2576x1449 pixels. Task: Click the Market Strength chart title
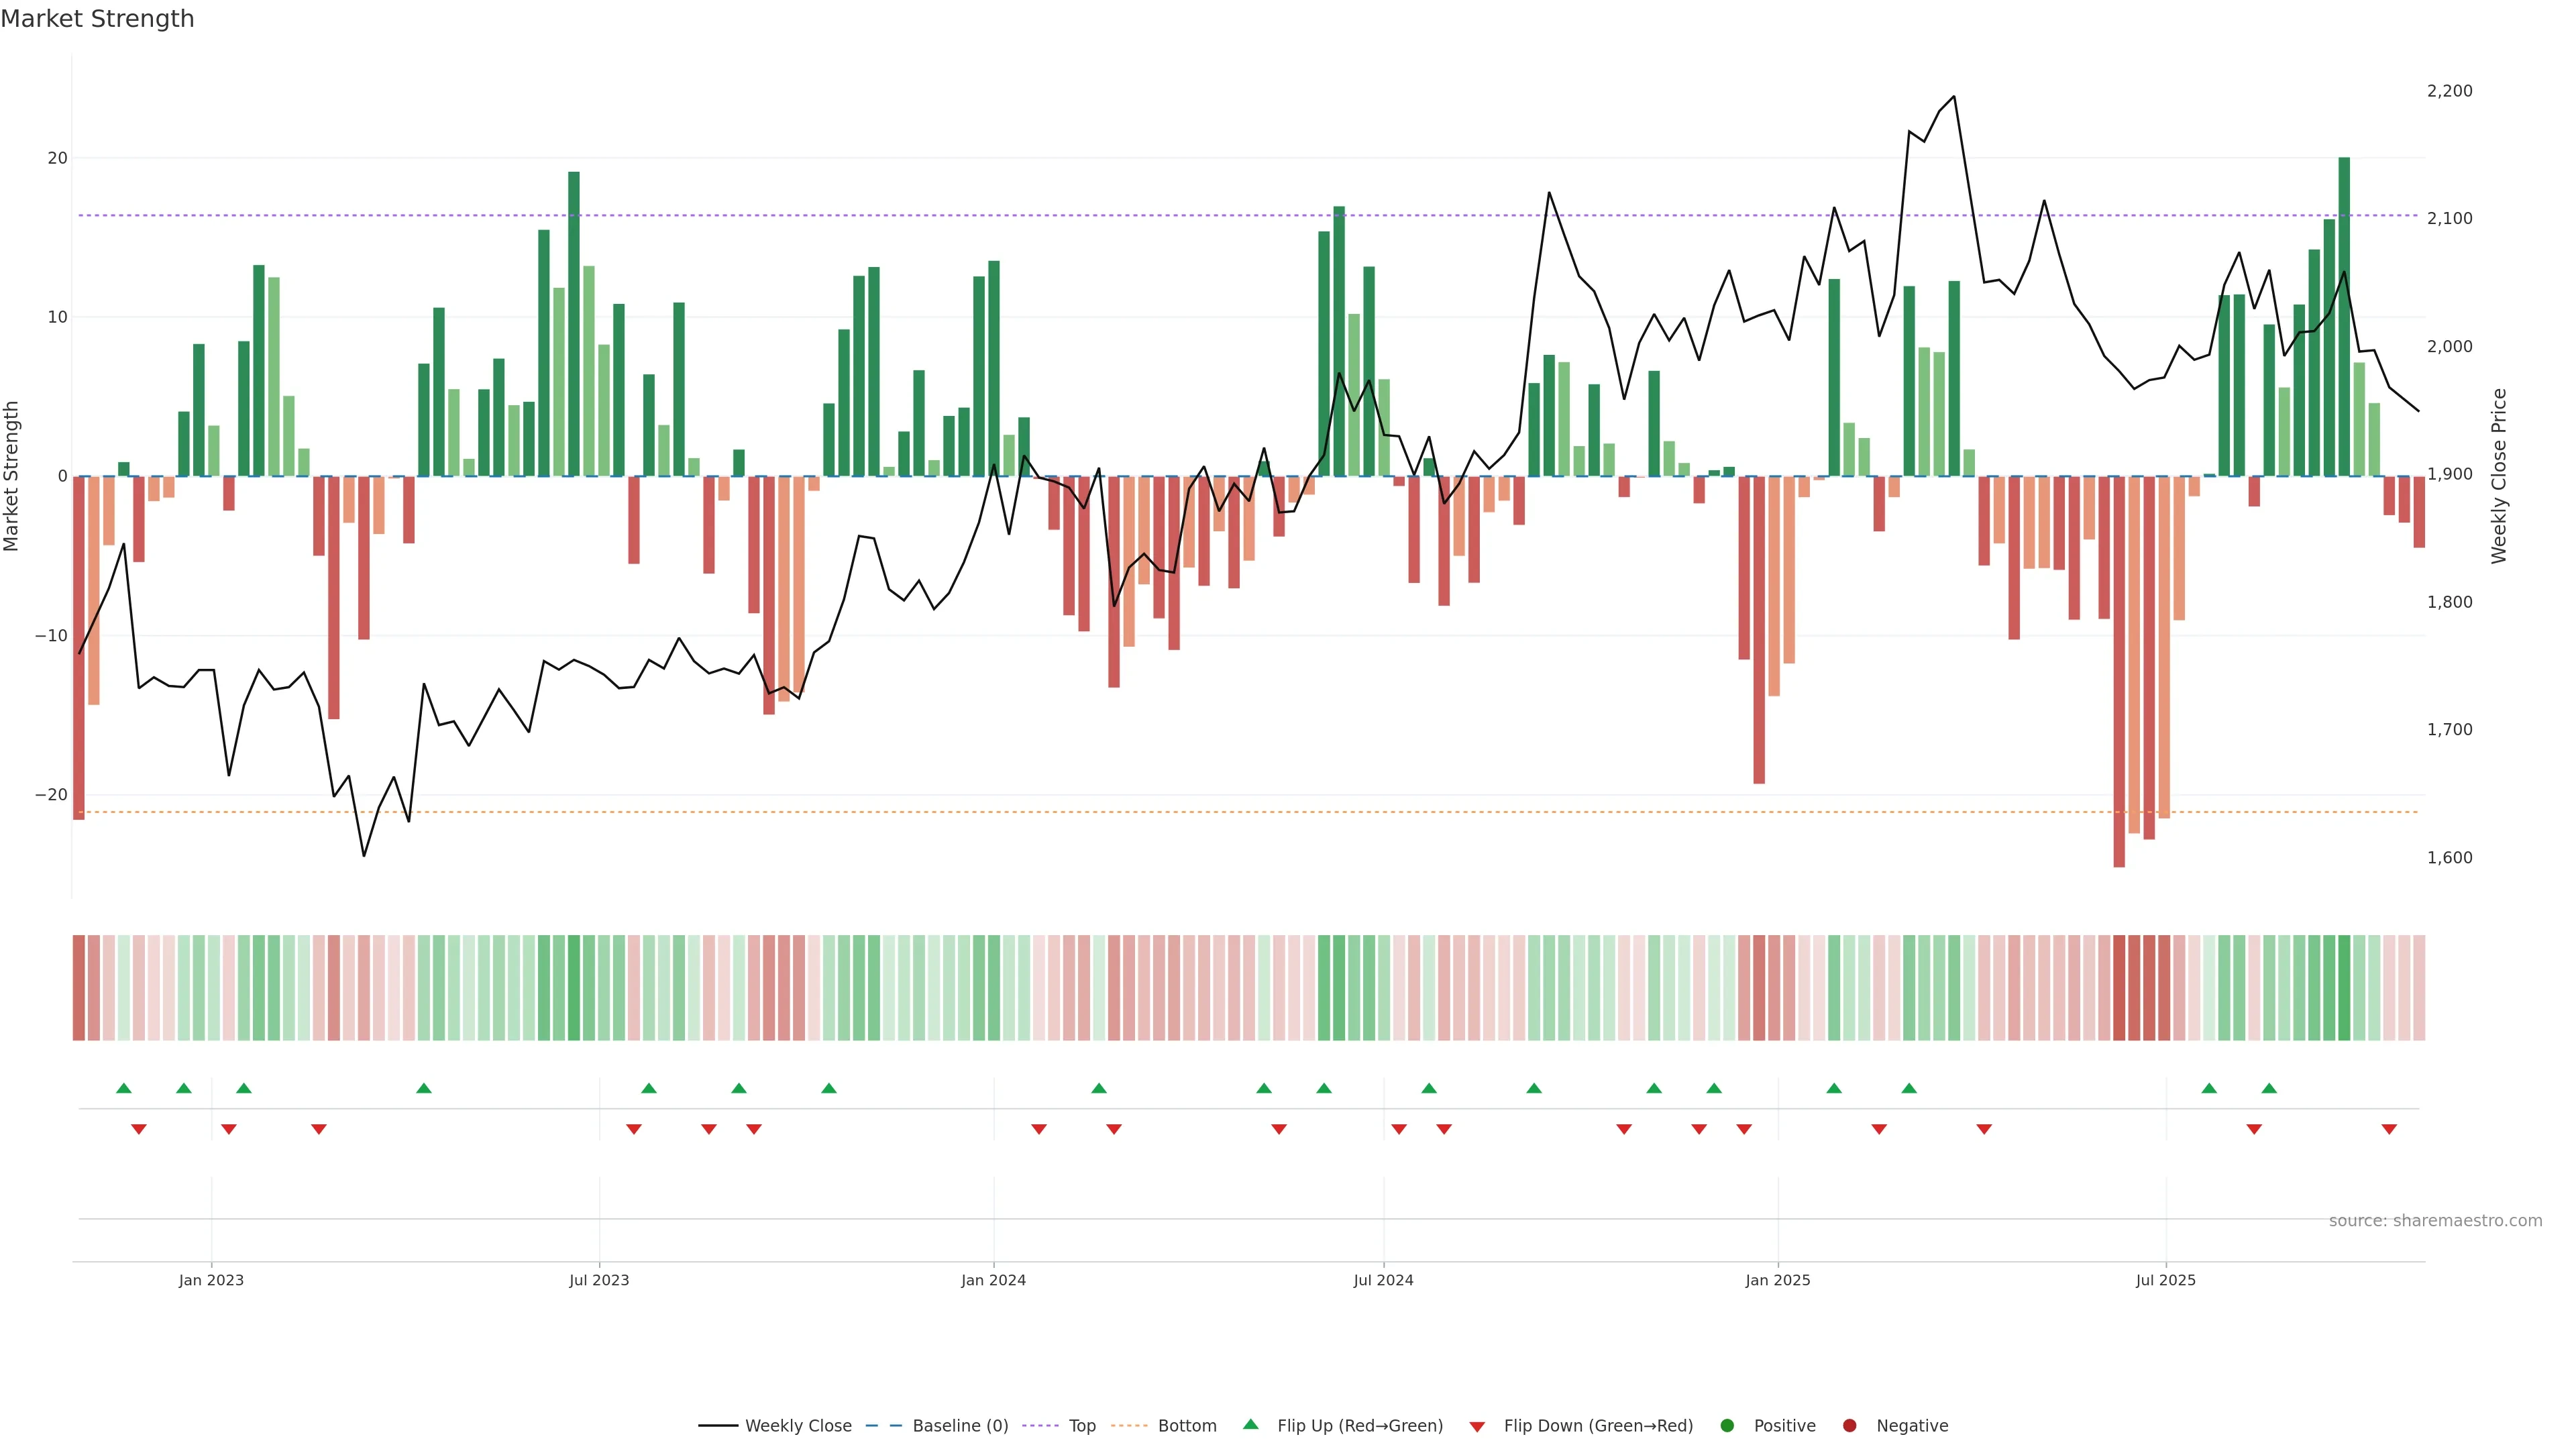tap(97, 19)
